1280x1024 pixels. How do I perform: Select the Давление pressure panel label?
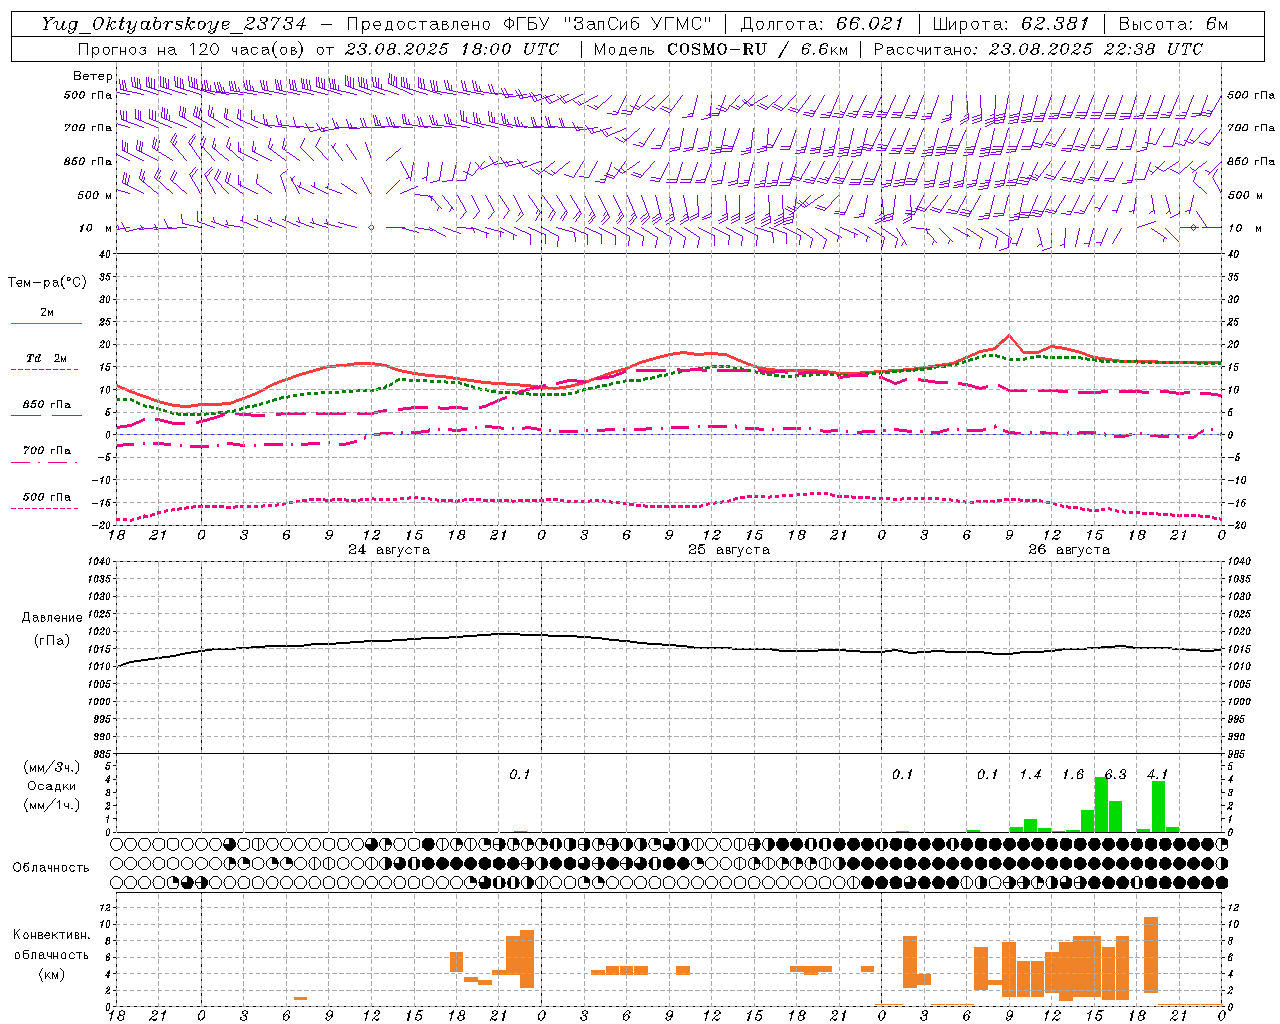(52, 618)
